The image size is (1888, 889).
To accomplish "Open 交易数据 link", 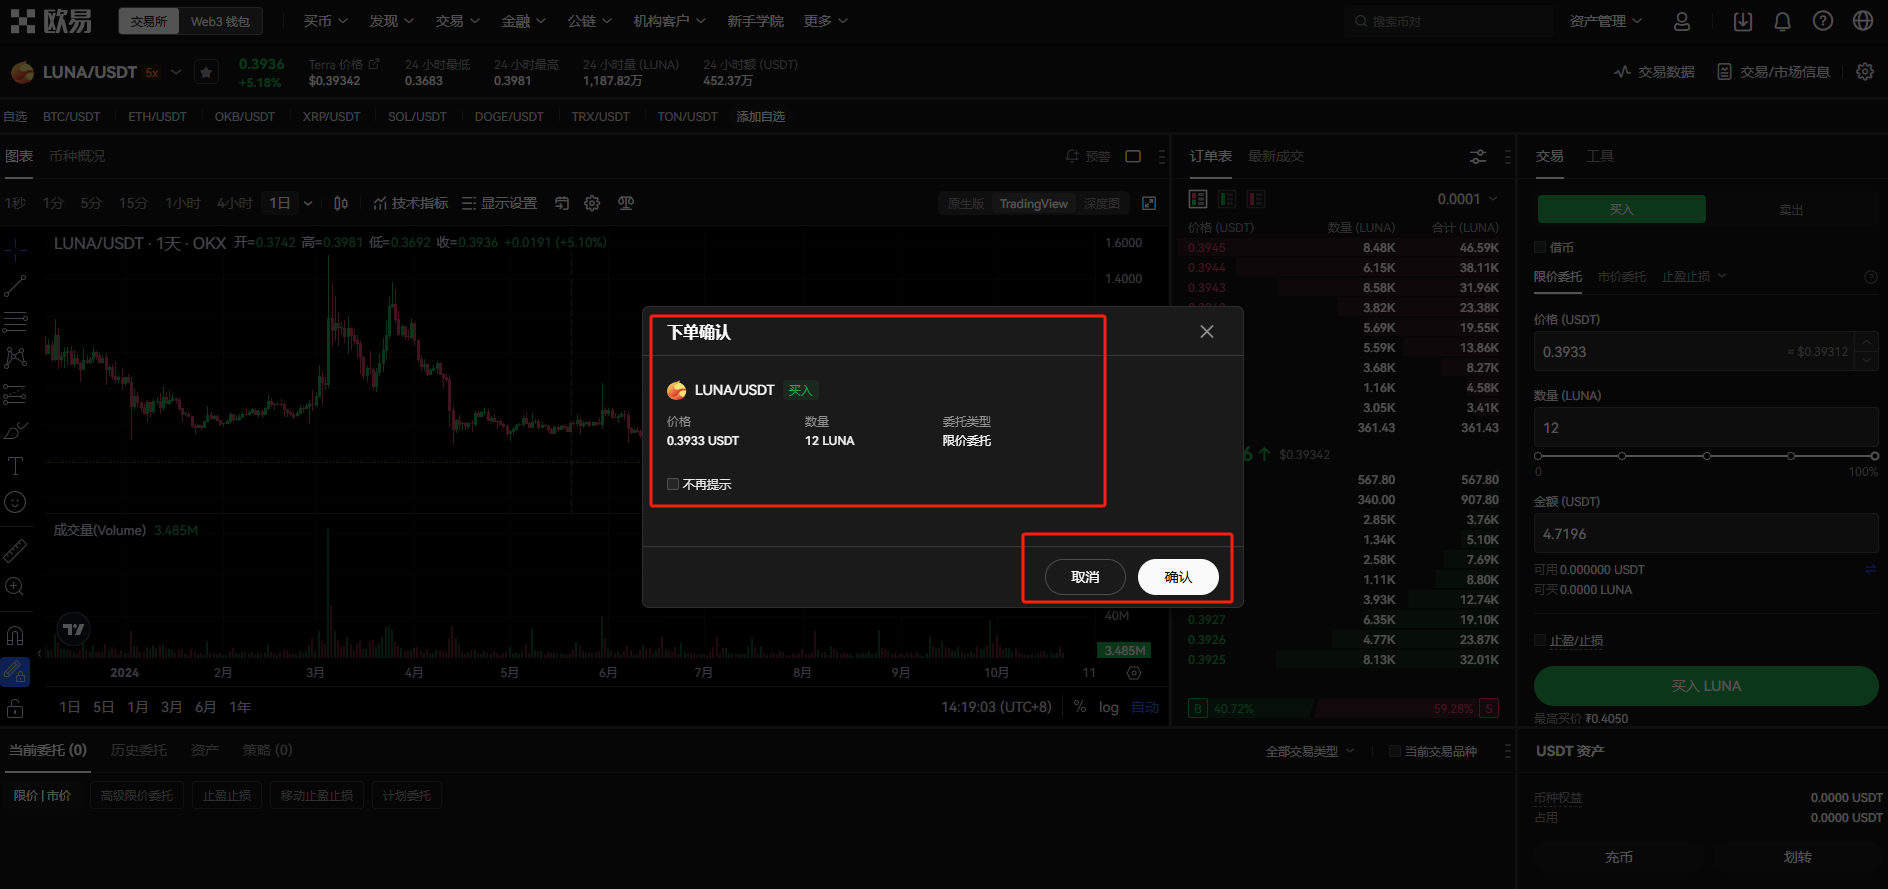I will coord(1654,72).
